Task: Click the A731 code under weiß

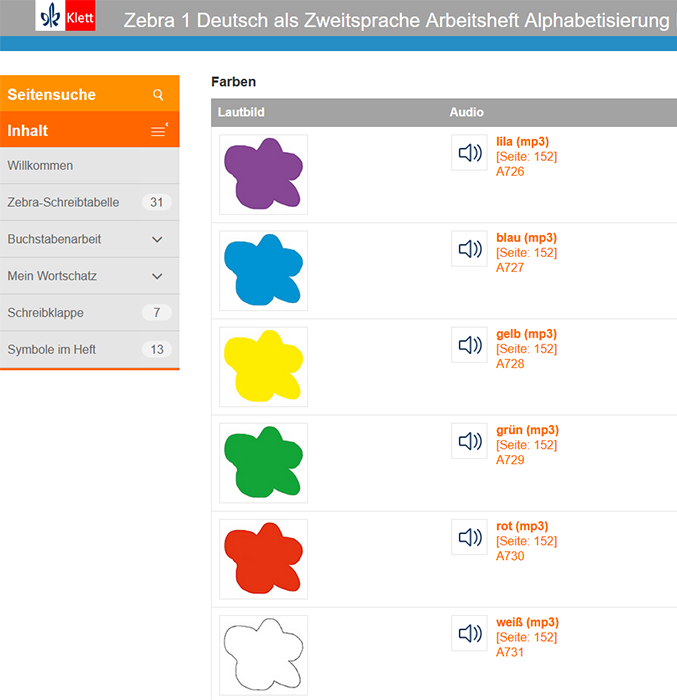Action: 510,652
